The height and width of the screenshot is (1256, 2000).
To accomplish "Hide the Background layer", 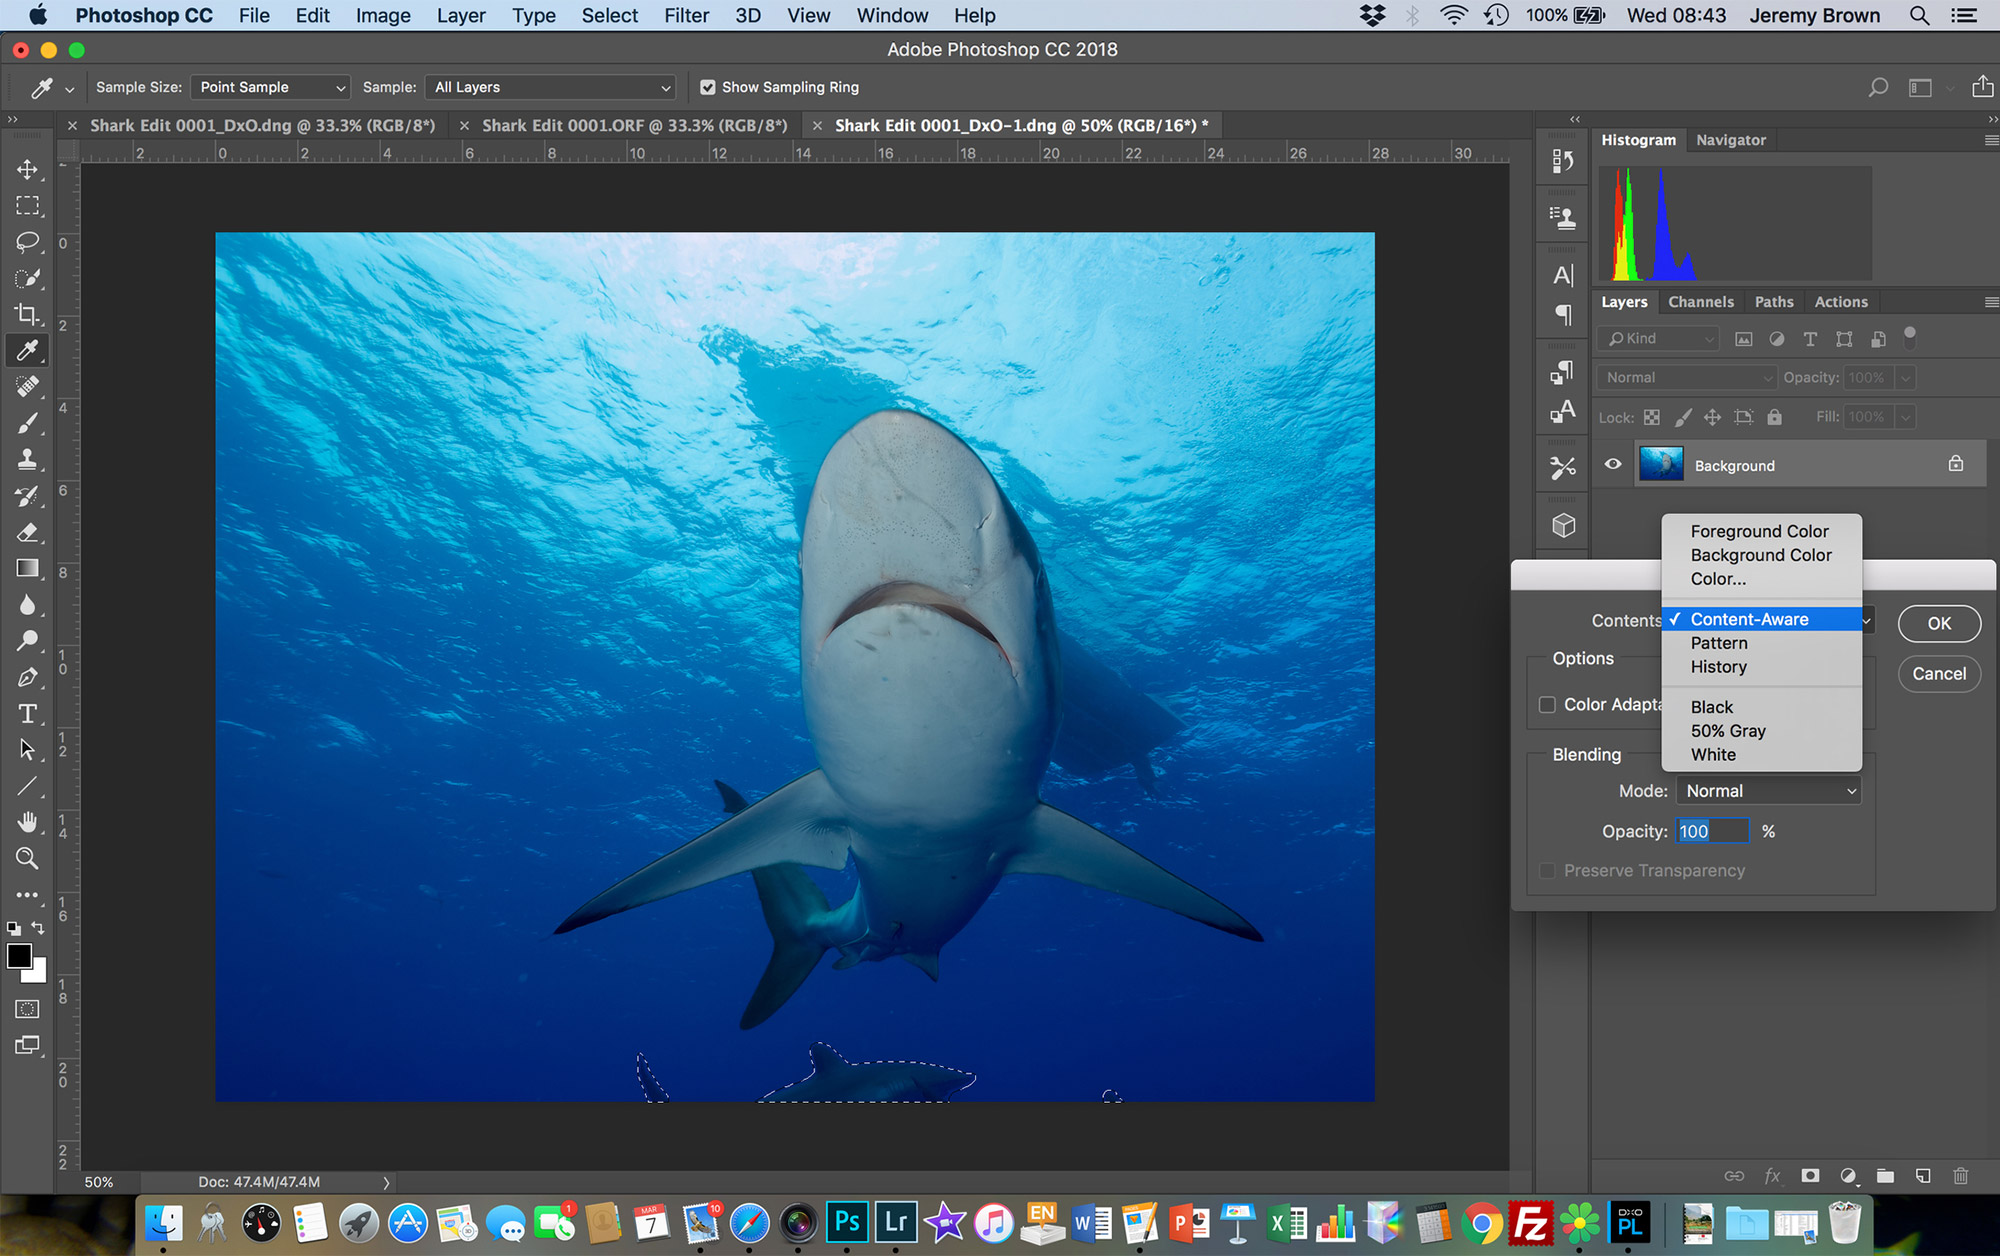I will click(x=1613, y=464).
